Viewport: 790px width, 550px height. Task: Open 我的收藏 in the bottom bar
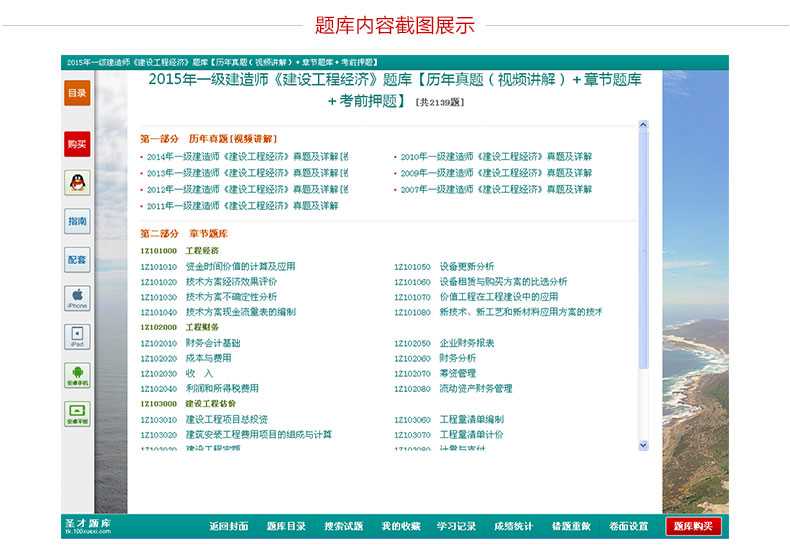click(x=400, y=526)
